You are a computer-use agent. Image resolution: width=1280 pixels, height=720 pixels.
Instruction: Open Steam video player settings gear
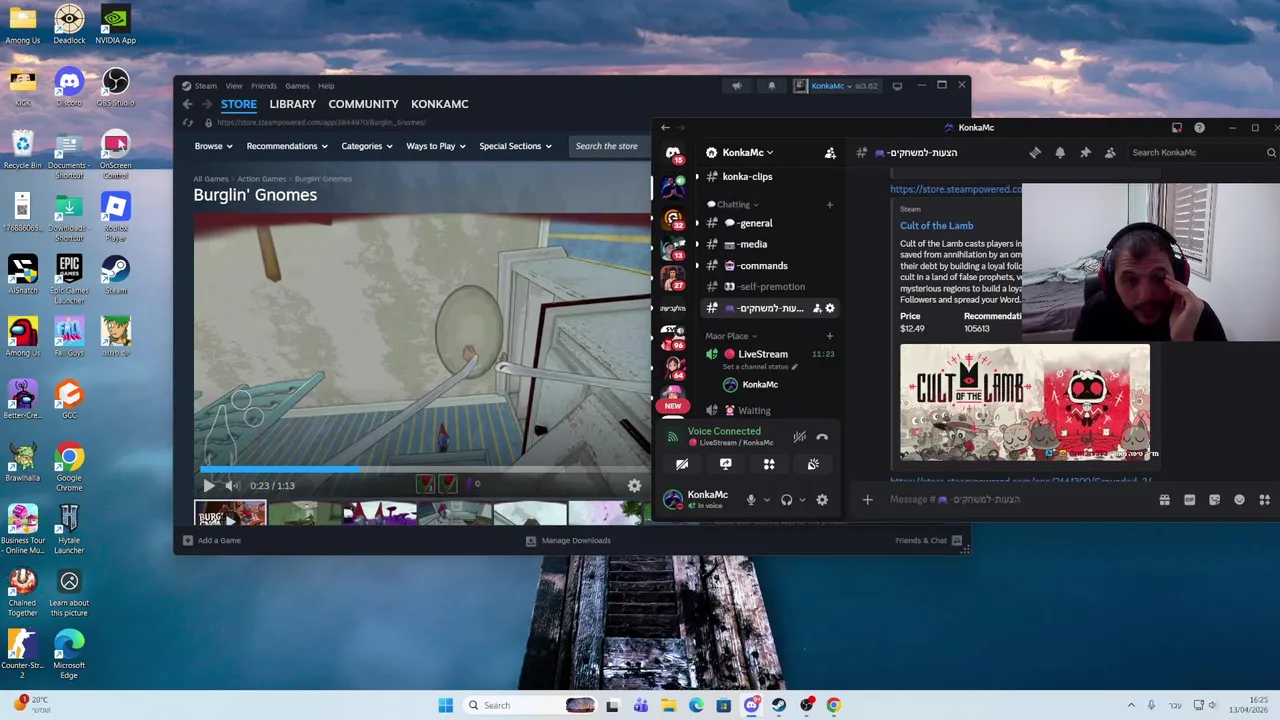[634, 485]
